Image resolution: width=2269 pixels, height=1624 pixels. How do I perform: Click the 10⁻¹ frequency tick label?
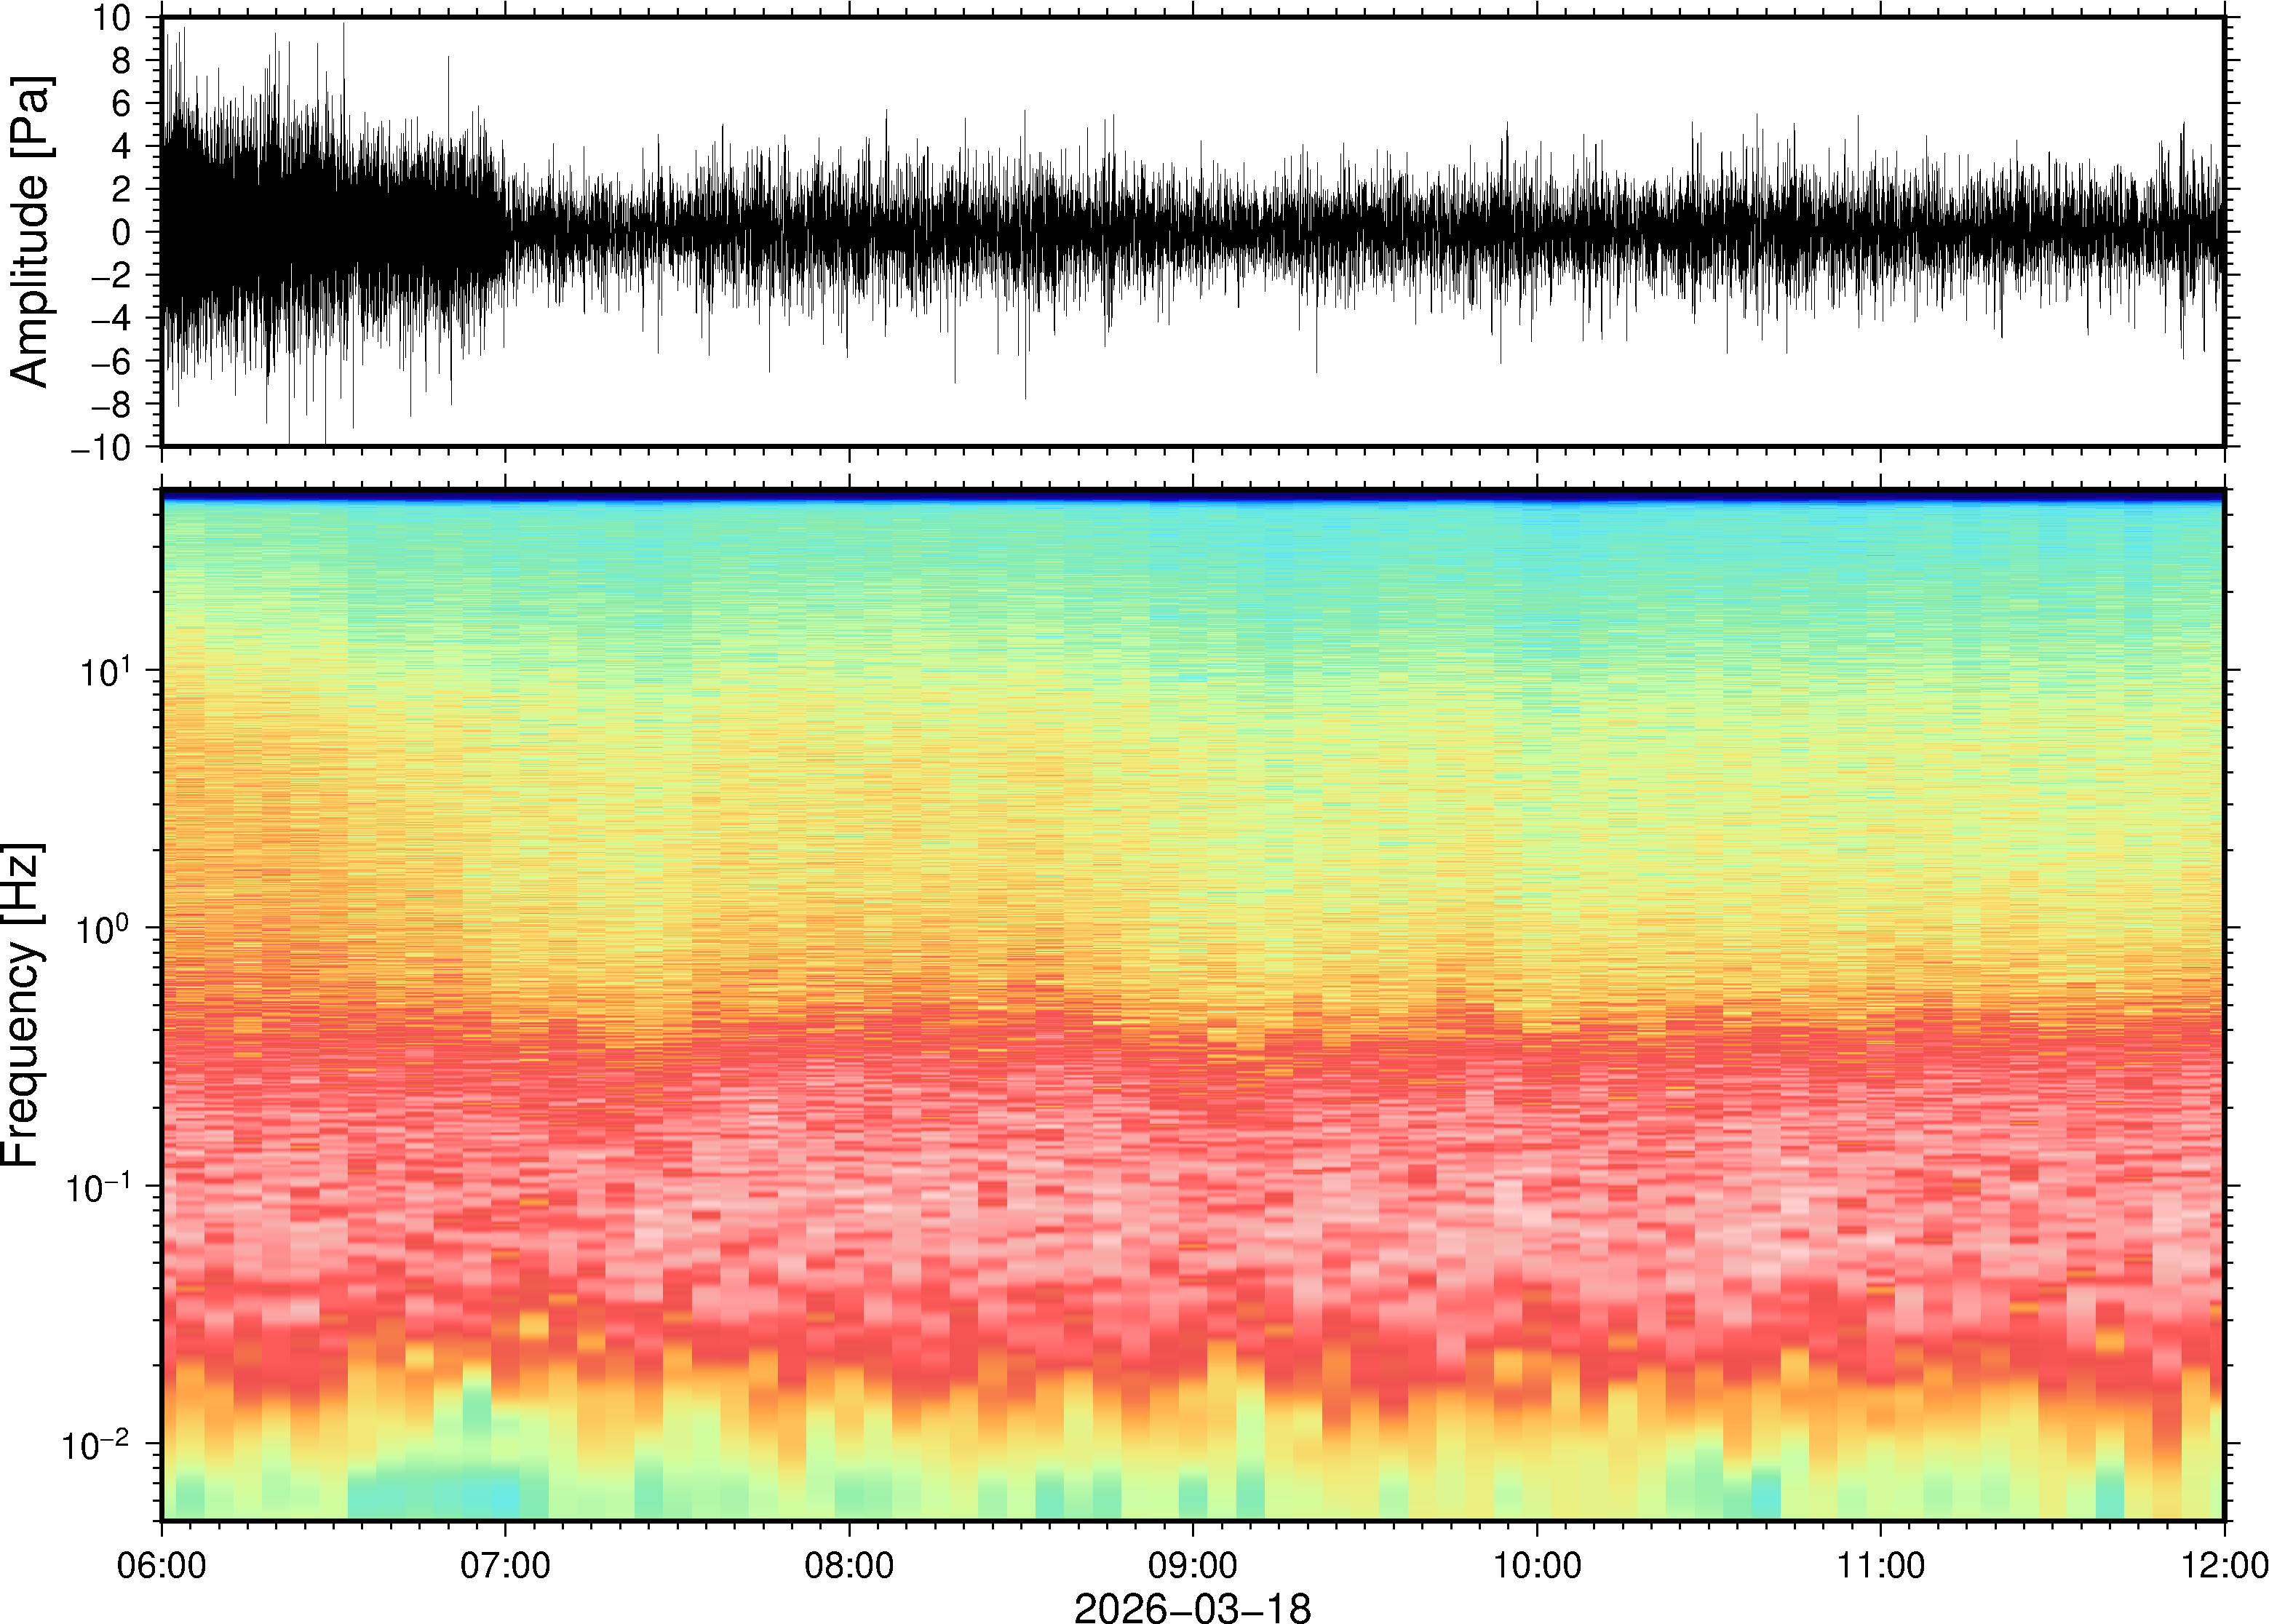click(97, 1187)
